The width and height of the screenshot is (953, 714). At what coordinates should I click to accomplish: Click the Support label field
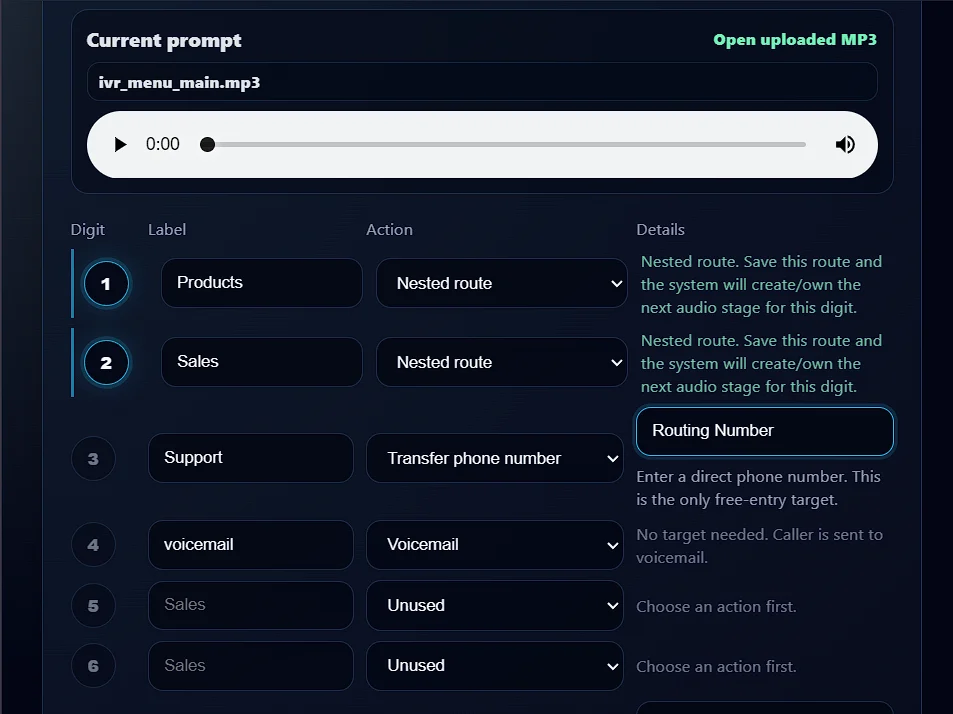(x=250, y=458)
